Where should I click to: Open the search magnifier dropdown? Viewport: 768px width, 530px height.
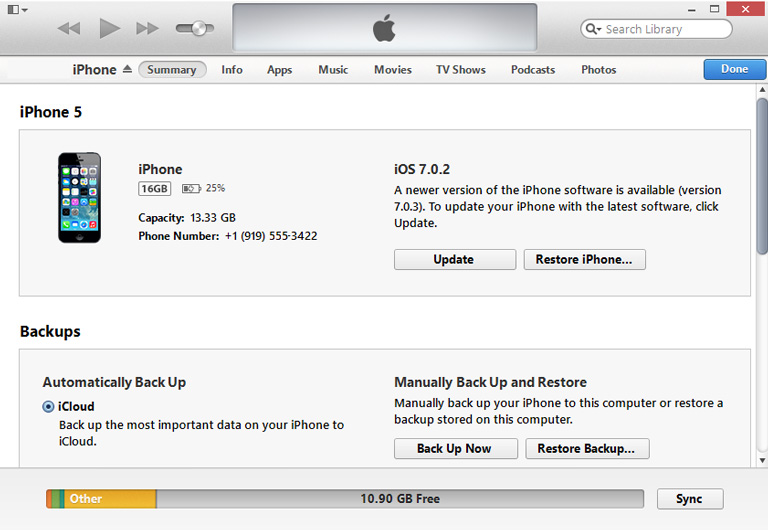pyautogui.click(x=593, y=29)
